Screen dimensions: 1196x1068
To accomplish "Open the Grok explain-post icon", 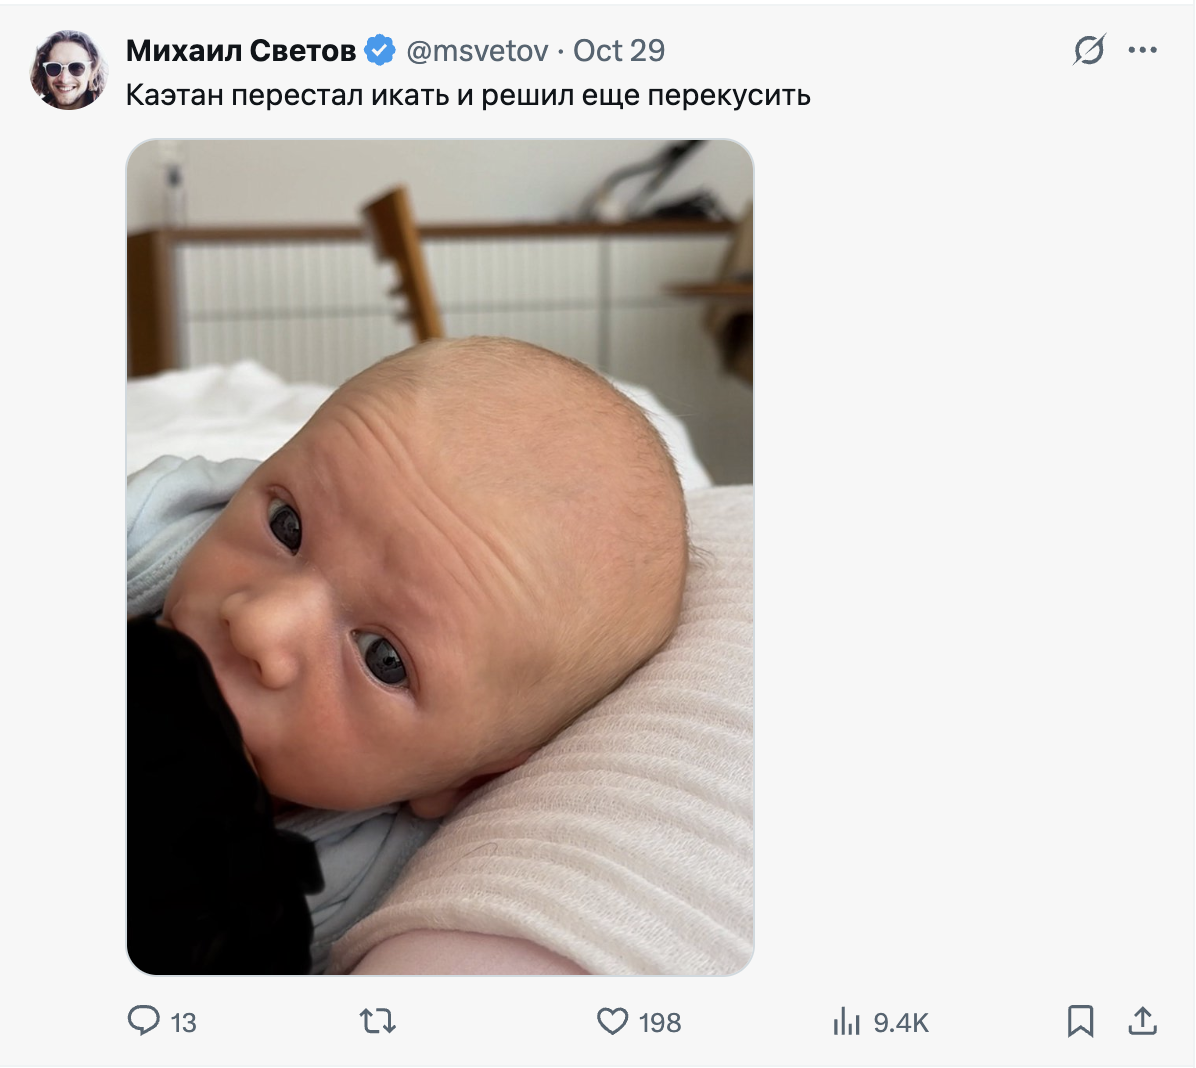I will [1089, 50].
